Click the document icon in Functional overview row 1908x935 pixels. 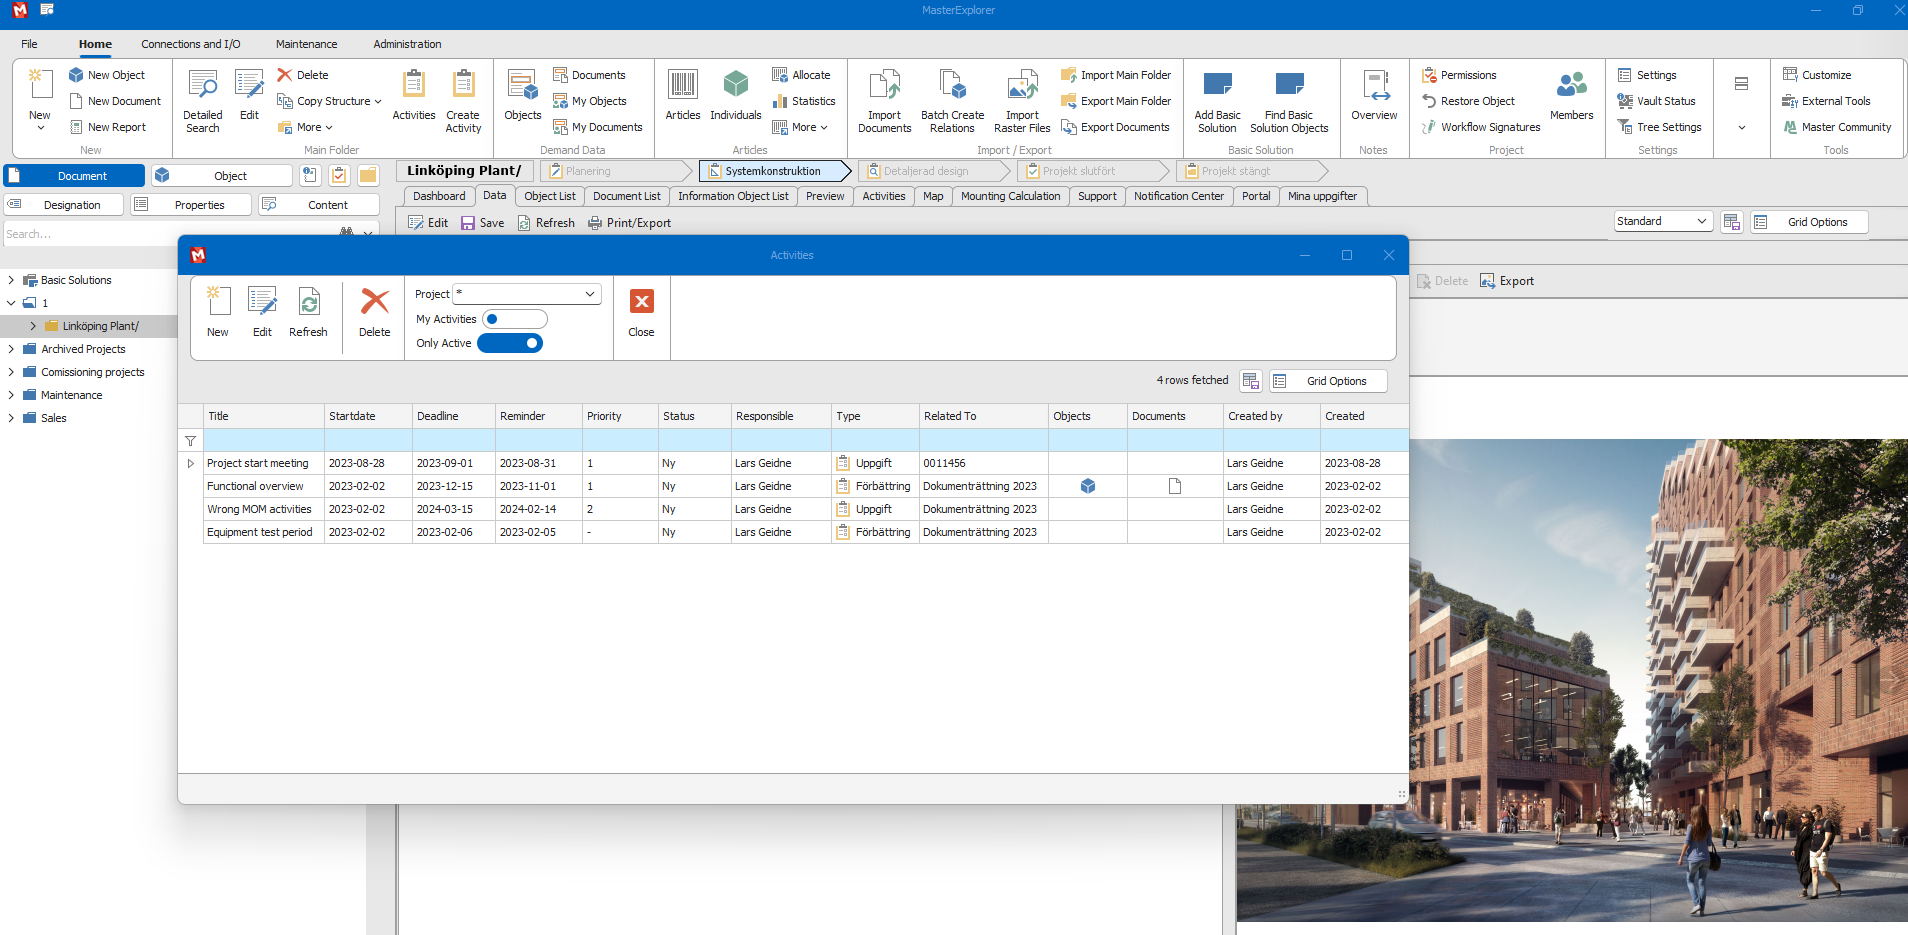click(x=1175, y=486)
